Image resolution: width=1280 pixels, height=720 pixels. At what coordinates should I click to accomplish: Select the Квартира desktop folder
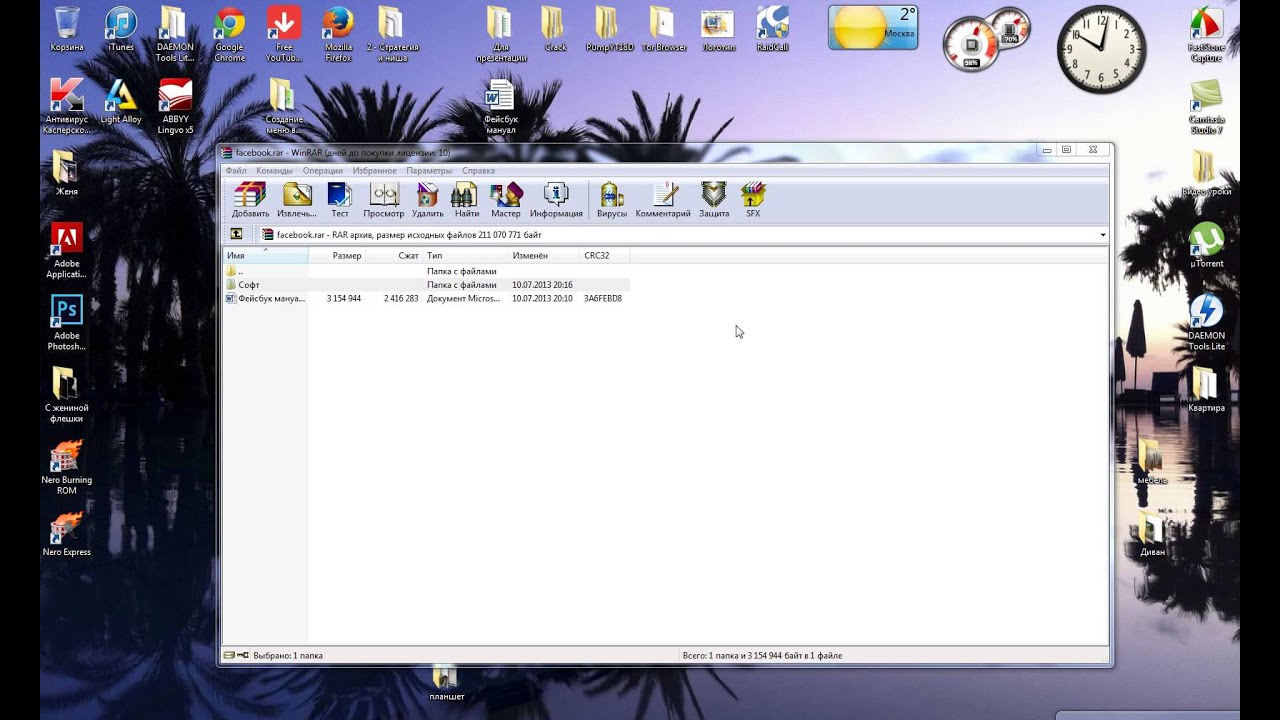pyautogui.click(x=1207, y=390)
